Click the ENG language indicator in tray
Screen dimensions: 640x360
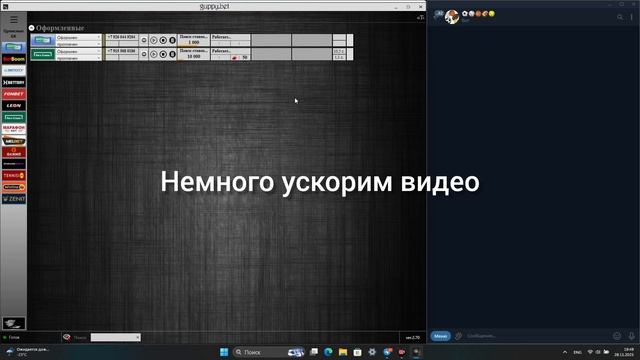click(577, 352)
